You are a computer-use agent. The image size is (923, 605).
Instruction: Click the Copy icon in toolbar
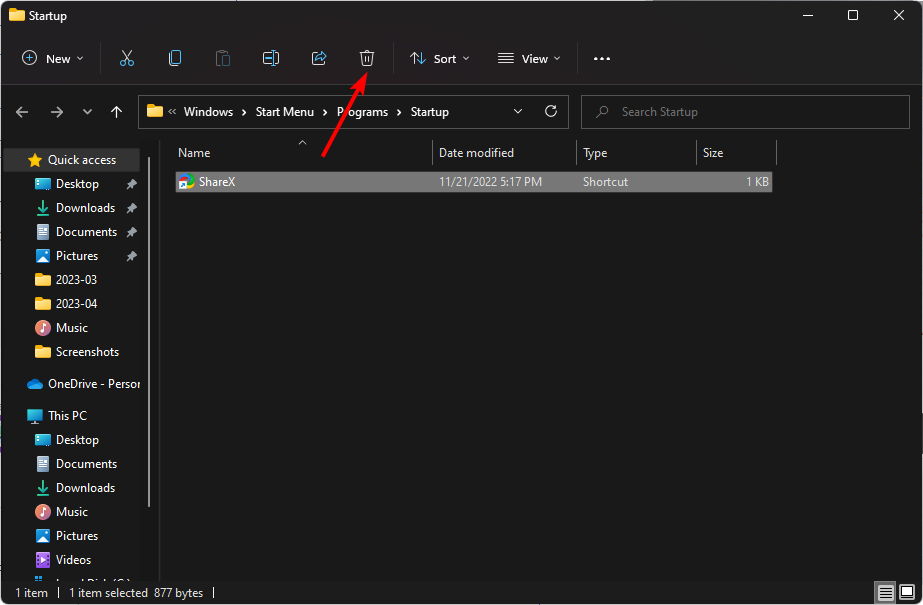pos(175,58)
